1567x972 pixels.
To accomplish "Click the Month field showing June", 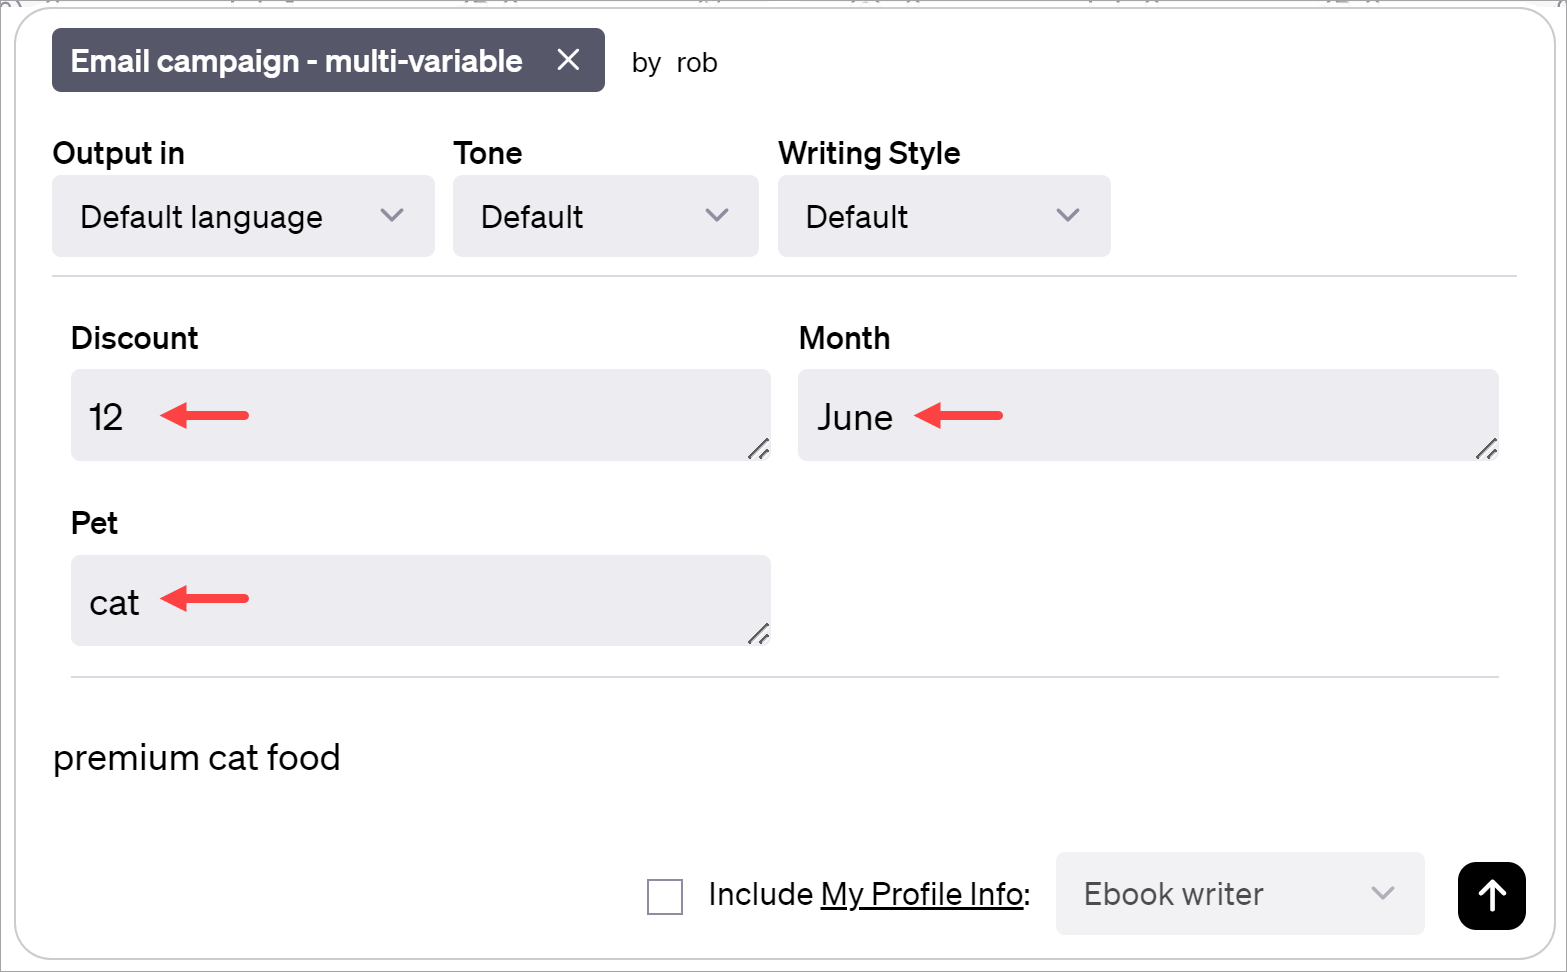I will [x=1148, y=415].
